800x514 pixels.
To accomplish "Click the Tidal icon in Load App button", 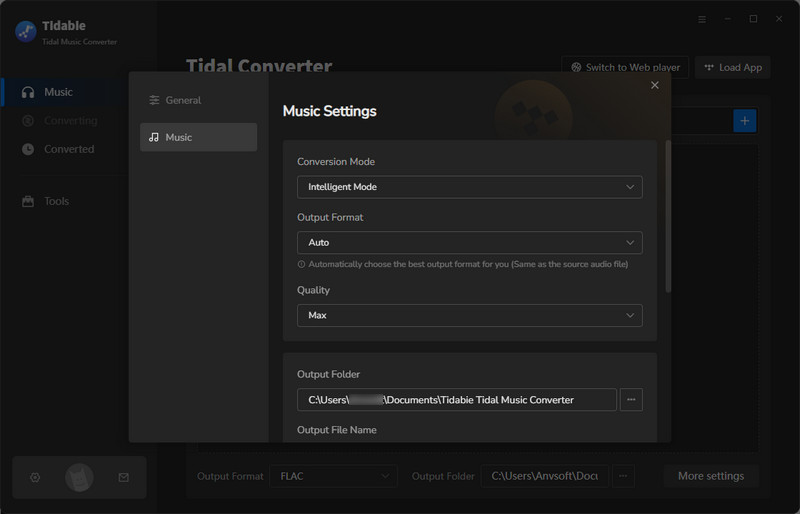I will 709,67.
